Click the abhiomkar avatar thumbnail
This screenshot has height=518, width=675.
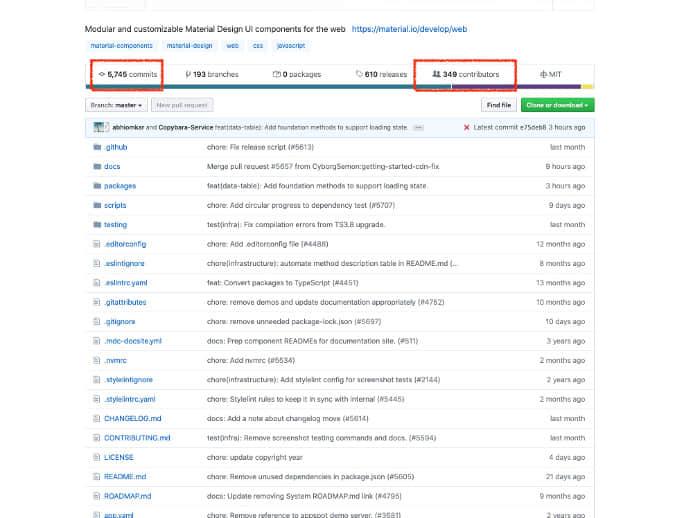click(x=100, y=128)
